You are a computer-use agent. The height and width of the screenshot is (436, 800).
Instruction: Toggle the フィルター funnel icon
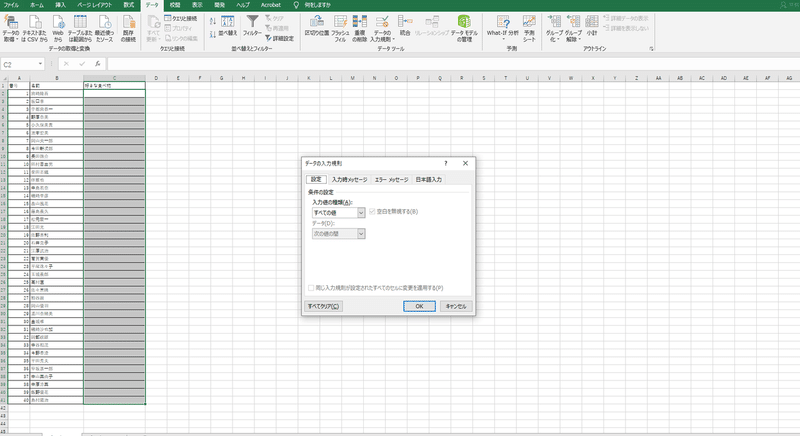pyautogui.click(x=252, y=25)
